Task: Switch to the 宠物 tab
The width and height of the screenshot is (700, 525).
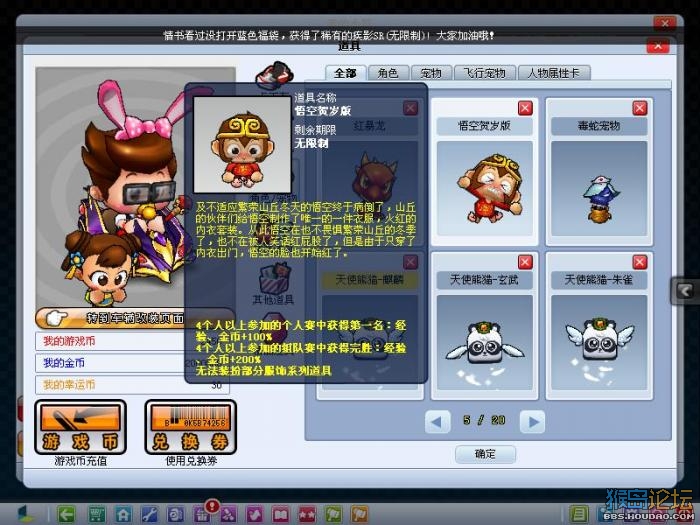Action: pyautogui.click(x=430, y=73)
